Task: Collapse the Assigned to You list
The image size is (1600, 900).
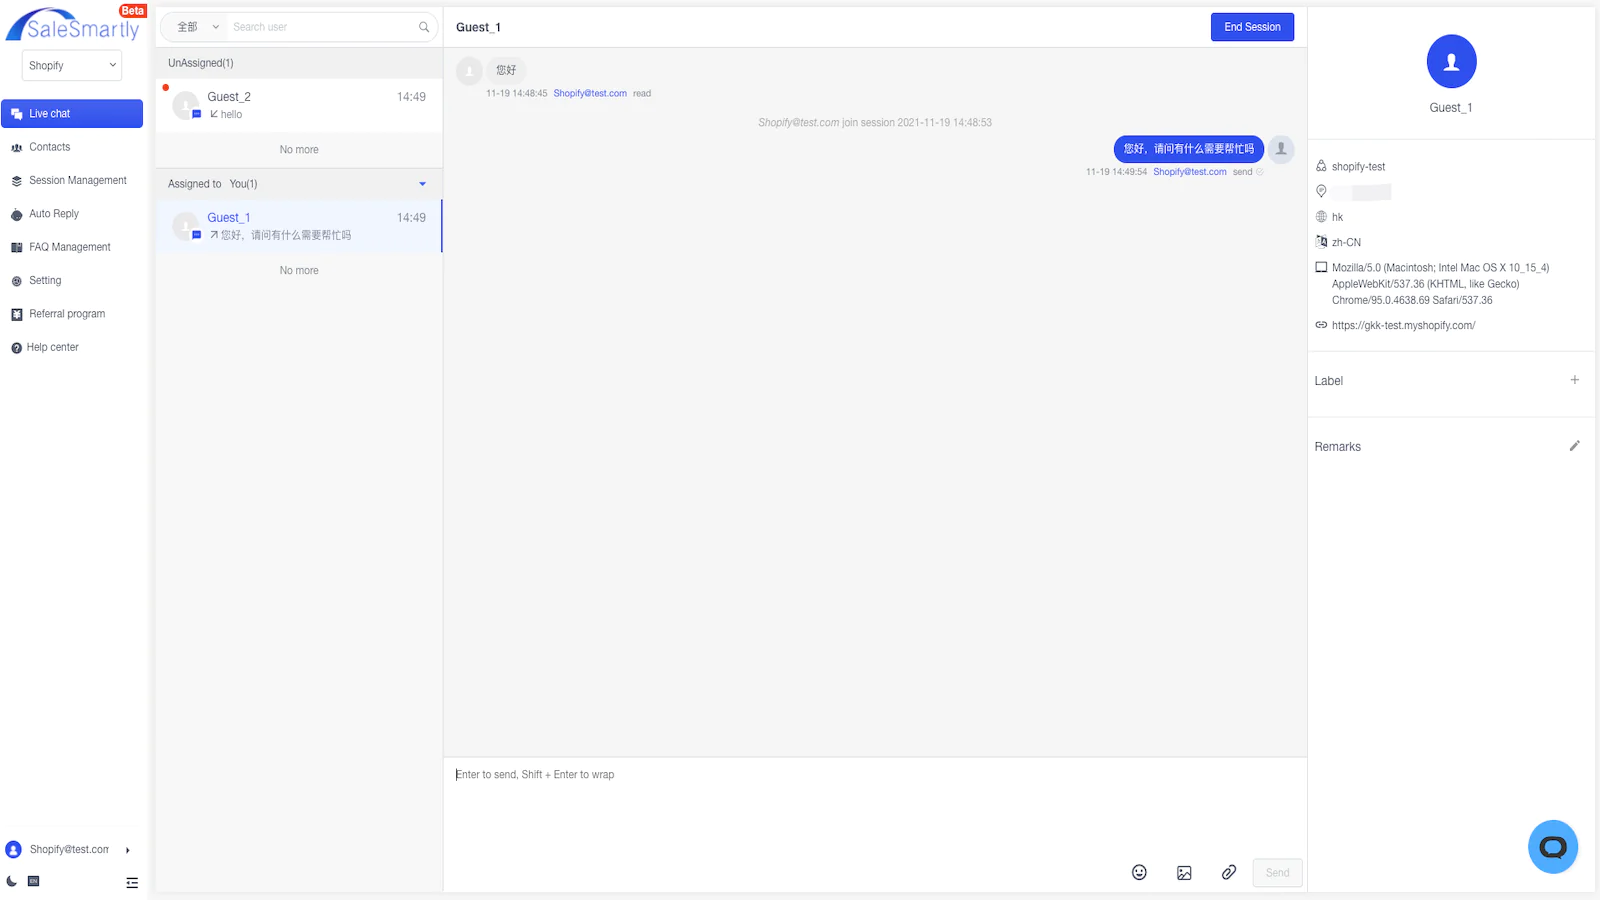Action: [422, 184]
